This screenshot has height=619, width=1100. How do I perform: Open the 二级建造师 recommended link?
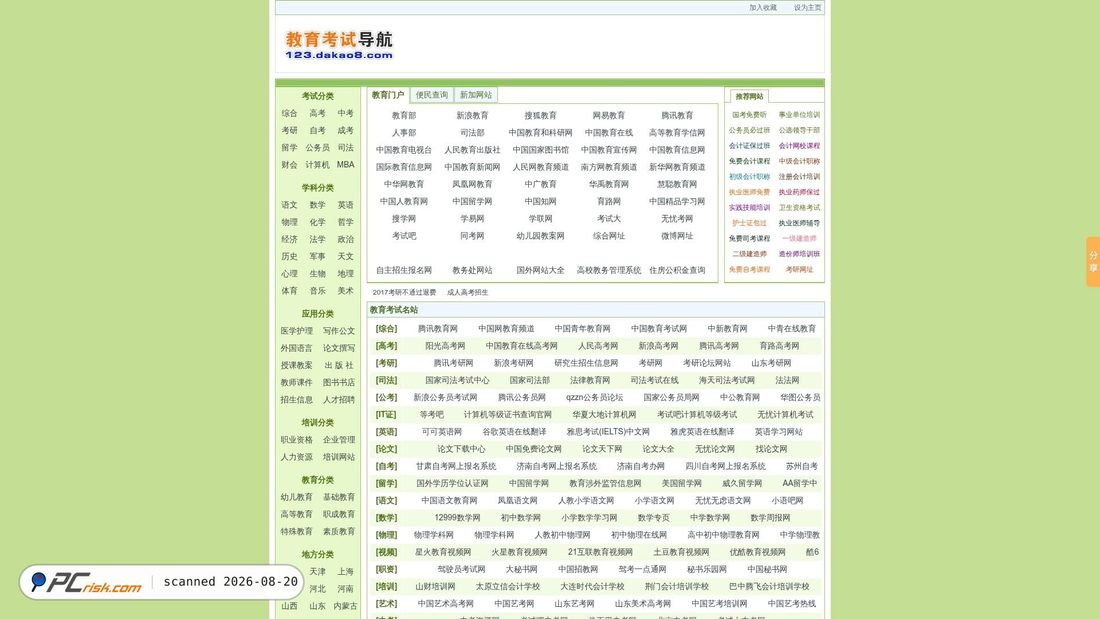[x=749, y=254]
